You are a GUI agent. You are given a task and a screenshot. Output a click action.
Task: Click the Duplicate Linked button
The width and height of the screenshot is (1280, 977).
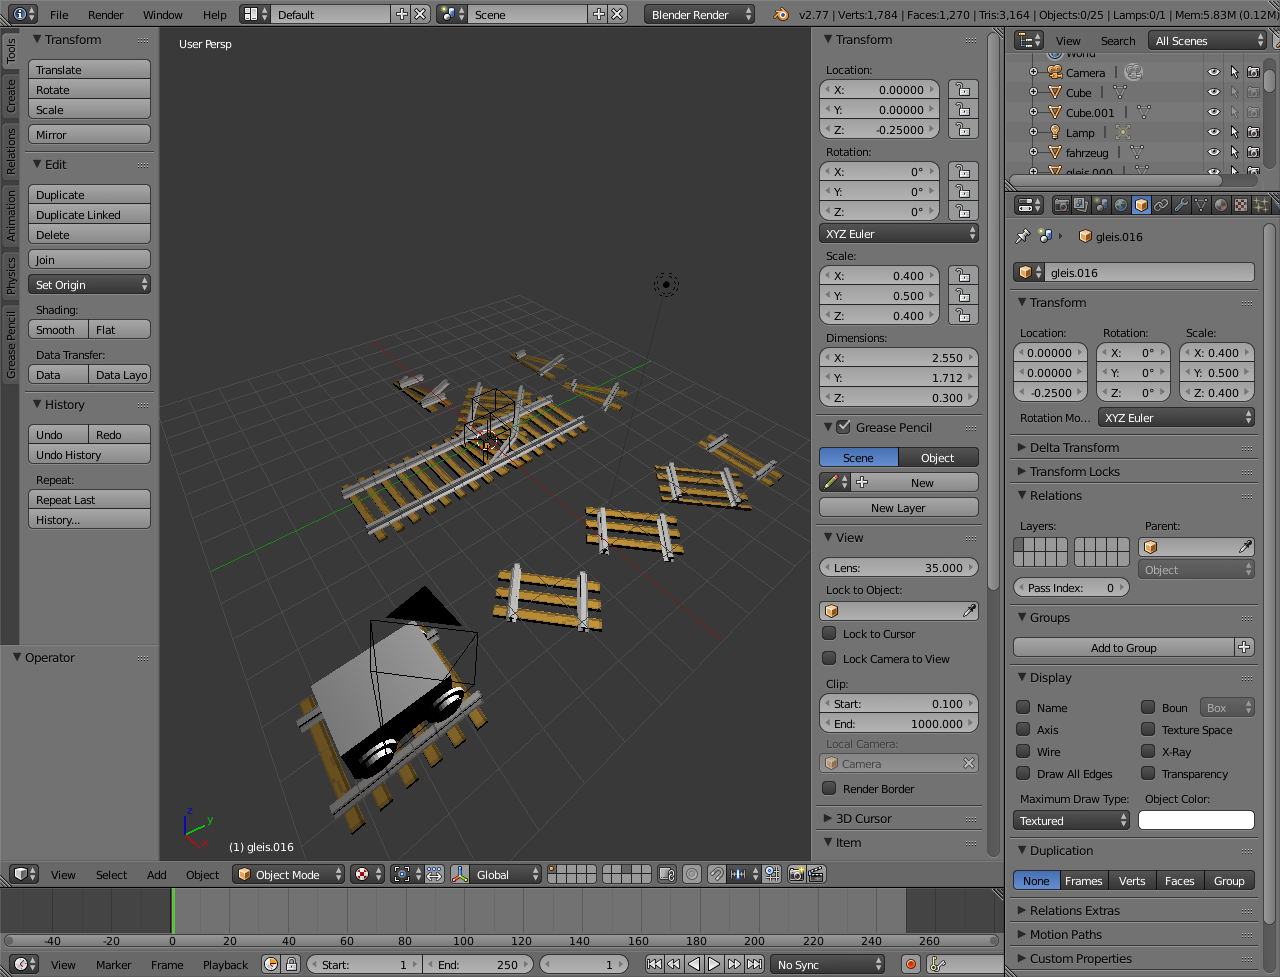[x=90, y=215]
